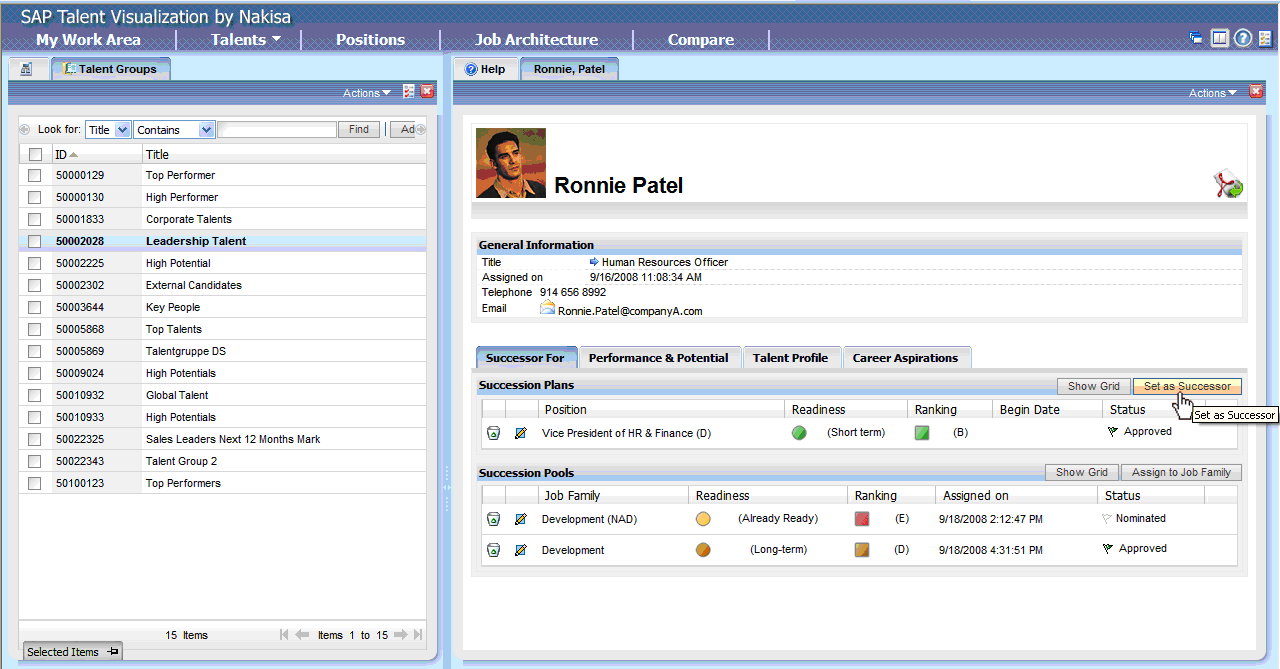Export Ronnie Patel profile to PDF
This screenshot has width=1280, height=669.
(1228, 185)
